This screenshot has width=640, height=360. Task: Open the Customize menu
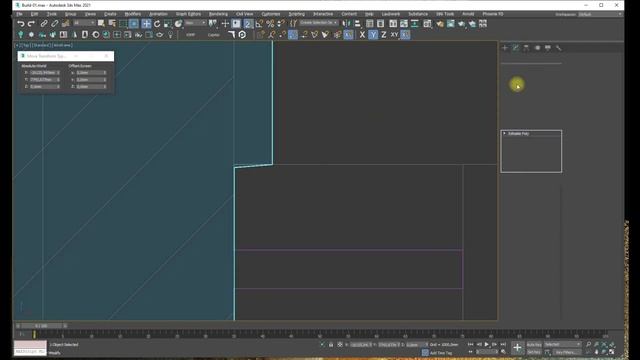[x=271, y=14]
